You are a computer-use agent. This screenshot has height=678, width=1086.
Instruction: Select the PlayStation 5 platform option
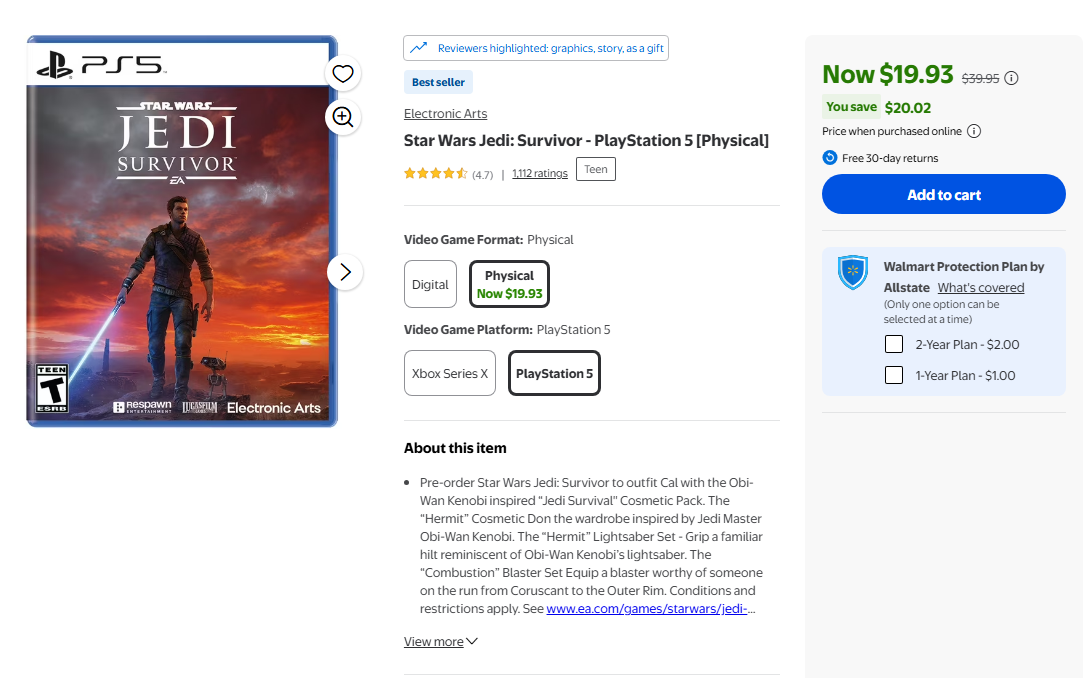click(x=554, y=373)
